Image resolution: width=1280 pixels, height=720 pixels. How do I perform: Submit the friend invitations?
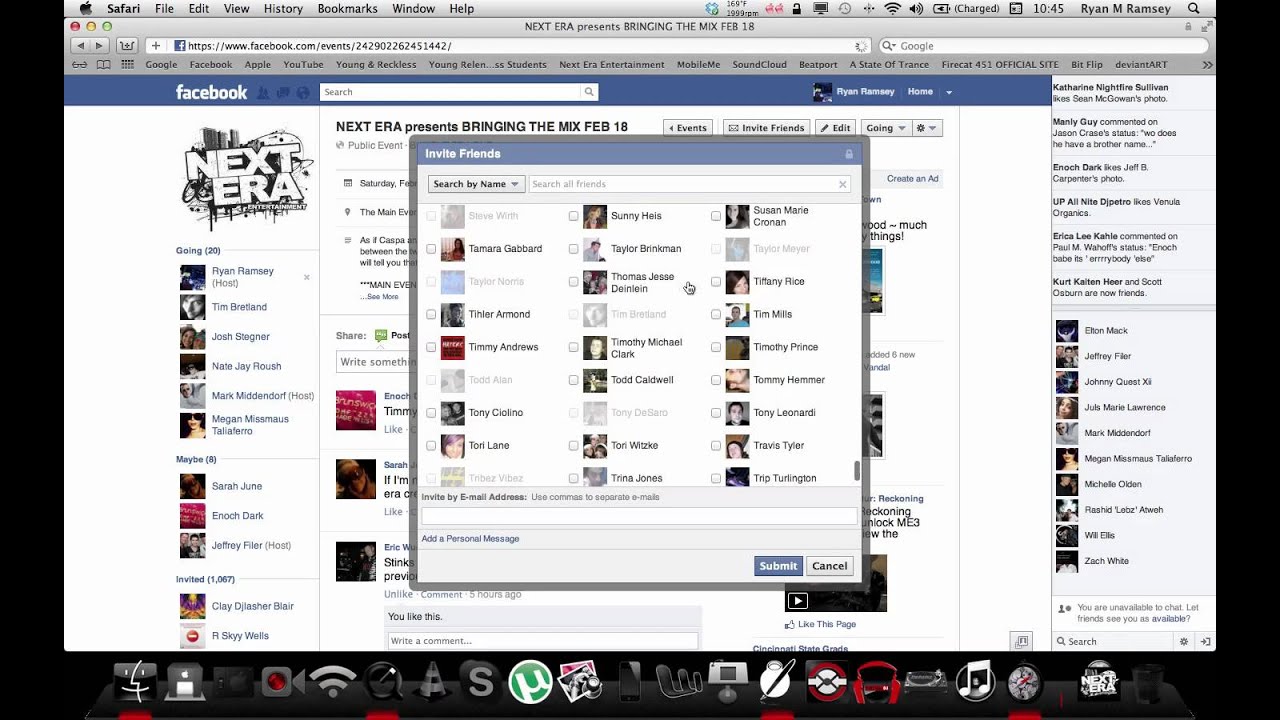(778, 566)
